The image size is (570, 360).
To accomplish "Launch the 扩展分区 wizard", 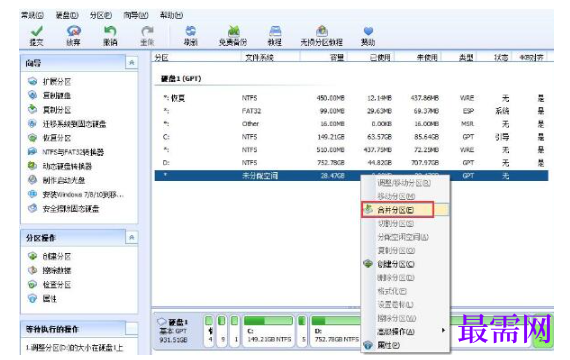I will click(x=56, y=81).
